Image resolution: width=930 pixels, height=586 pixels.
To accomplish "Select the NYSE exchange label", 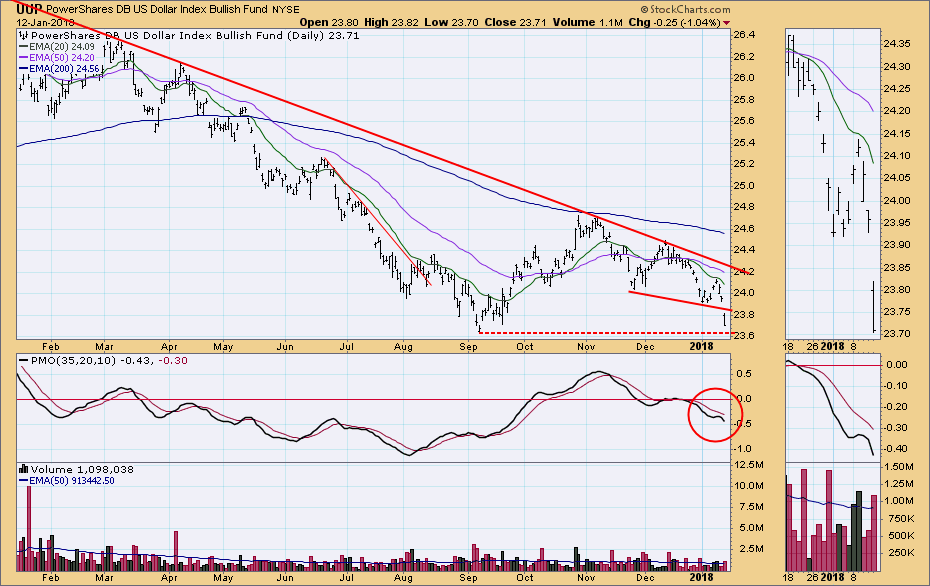I will pos(286,9).
